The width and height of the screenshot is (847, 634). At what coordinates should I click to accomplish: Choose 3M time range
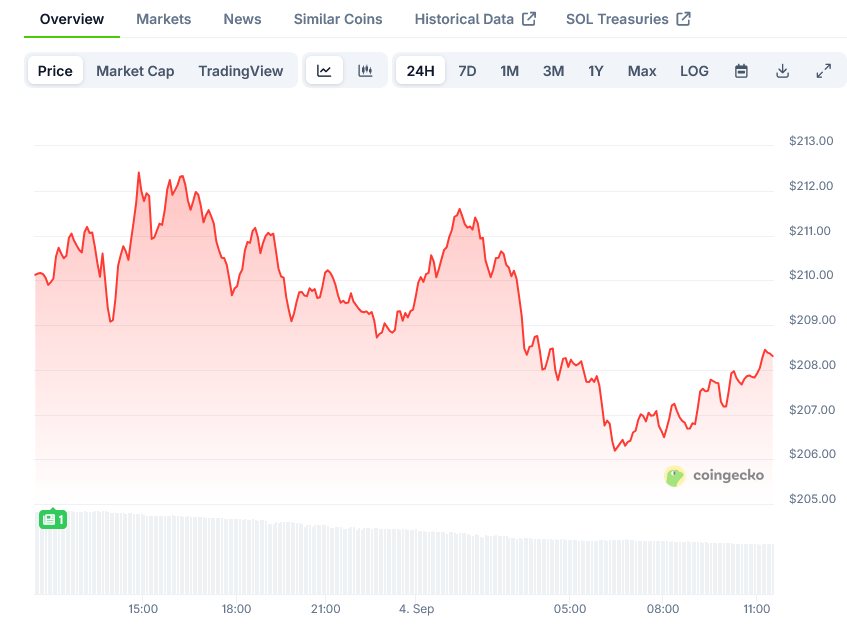(x=554, y=71)
